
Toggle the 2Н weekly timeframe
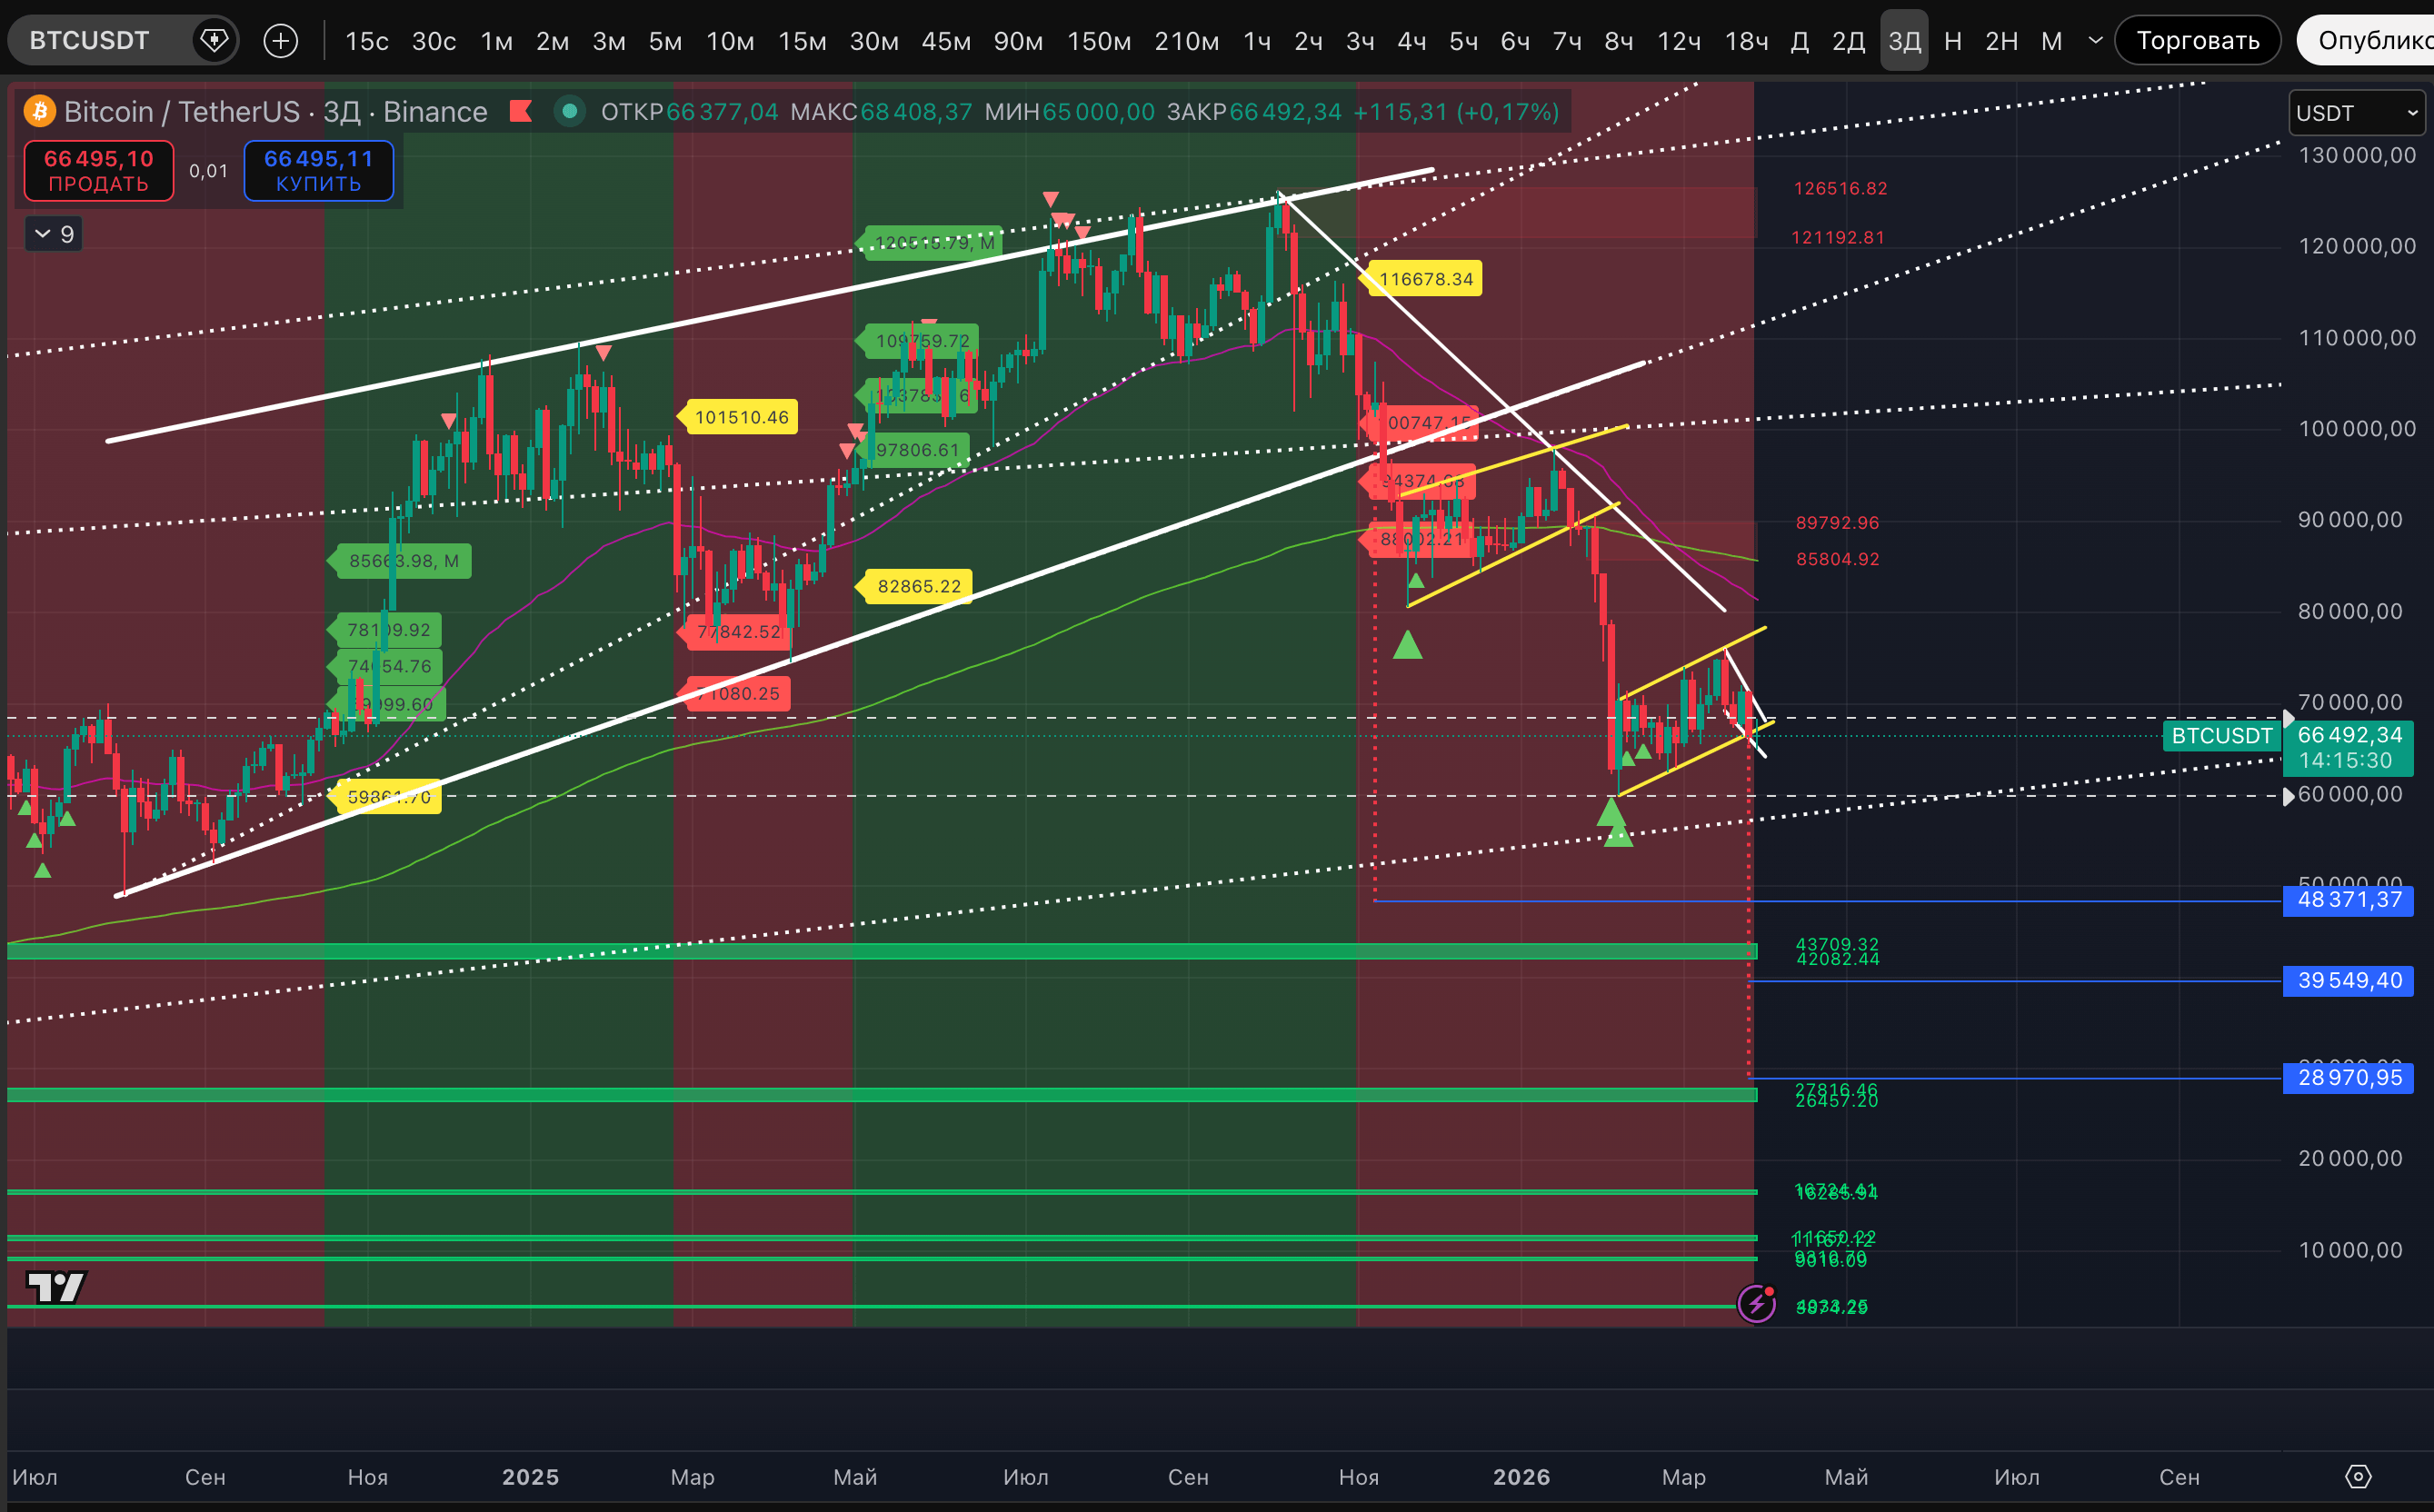click(x=2001, y=41)
